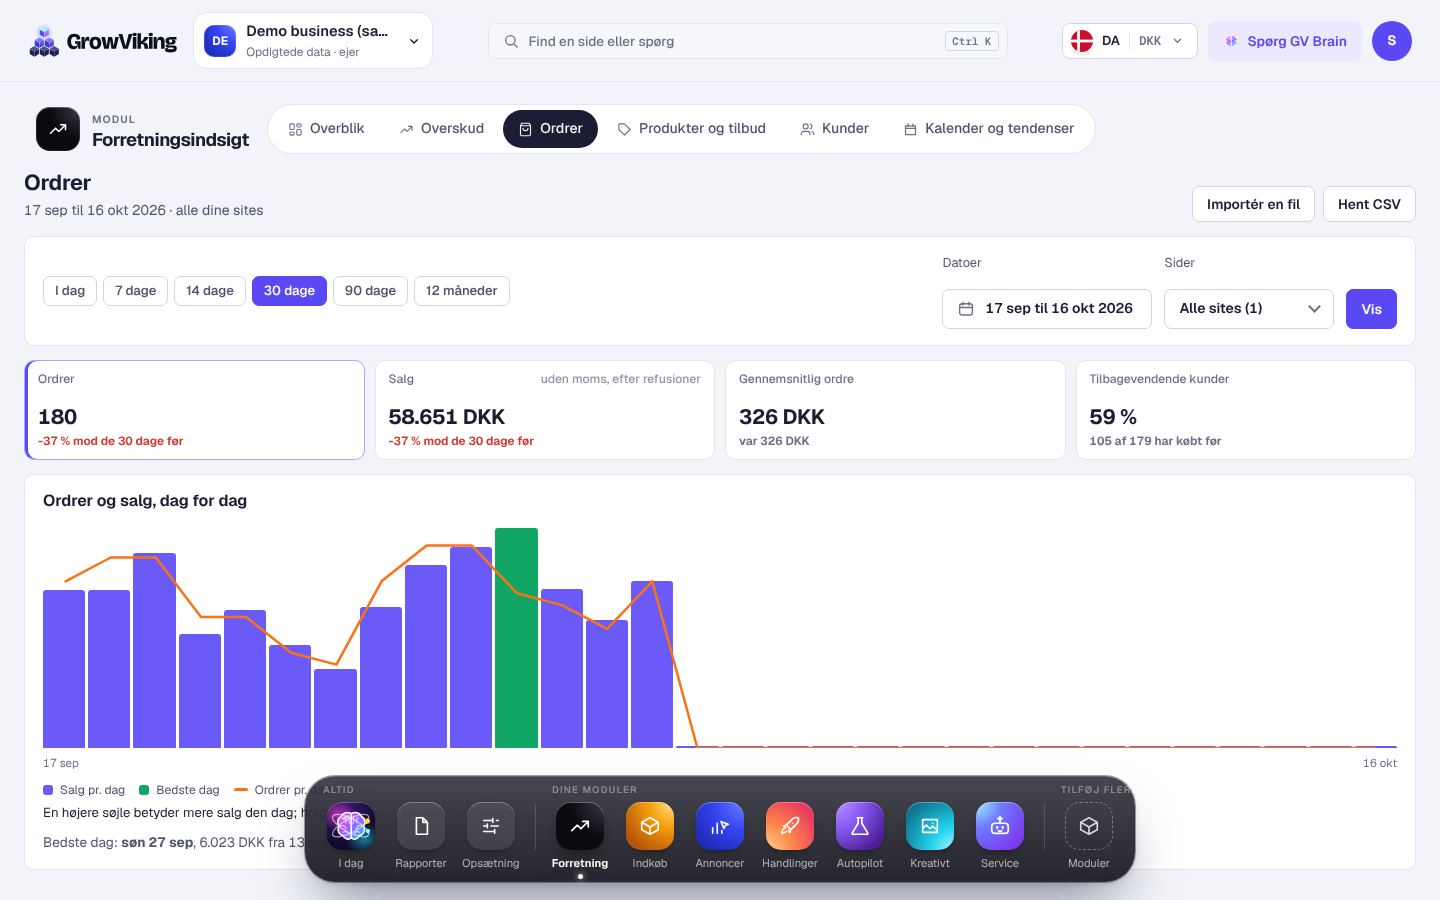Open Kreativt image icon in dock
Image resolution: width=1440 pixels, height=900 pixels.
(x=930, y=826)
